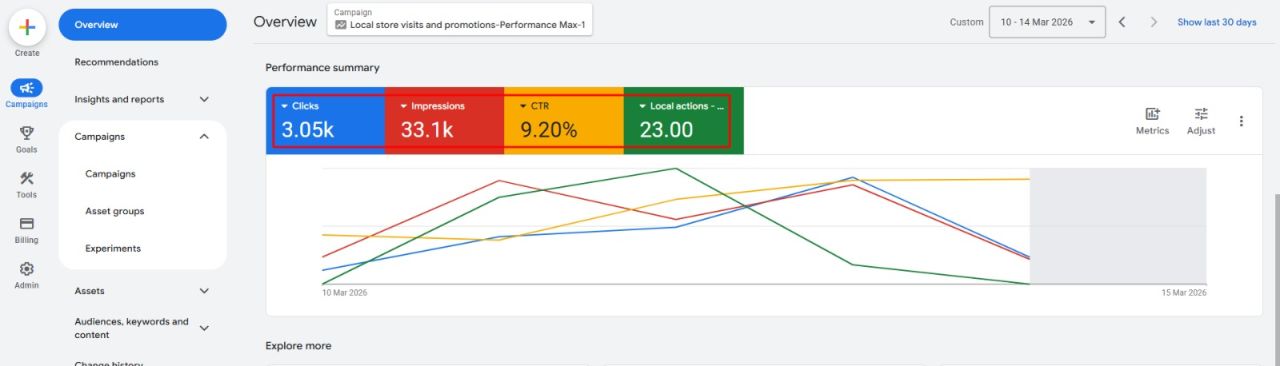Open the Clicks metric dropdown
The image size is (1280, 366).
pyautogui.click(x=284, y=106)
